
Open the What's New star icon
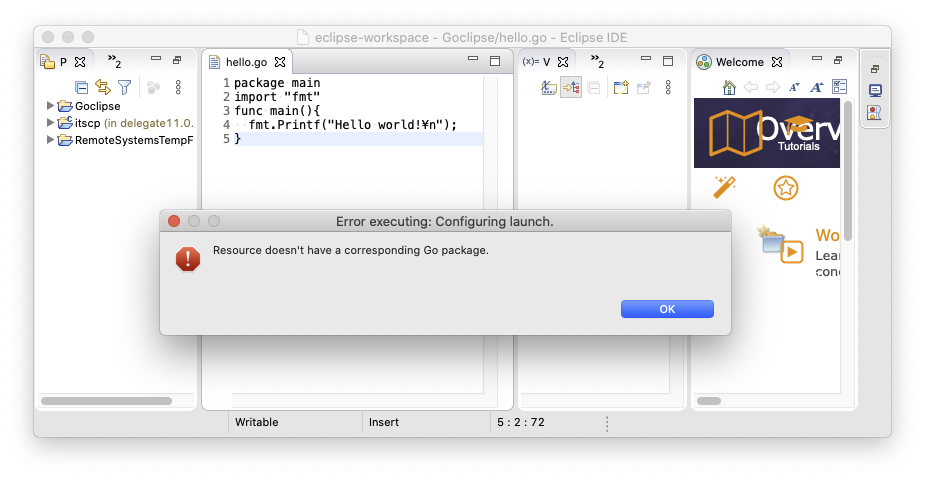786,187
